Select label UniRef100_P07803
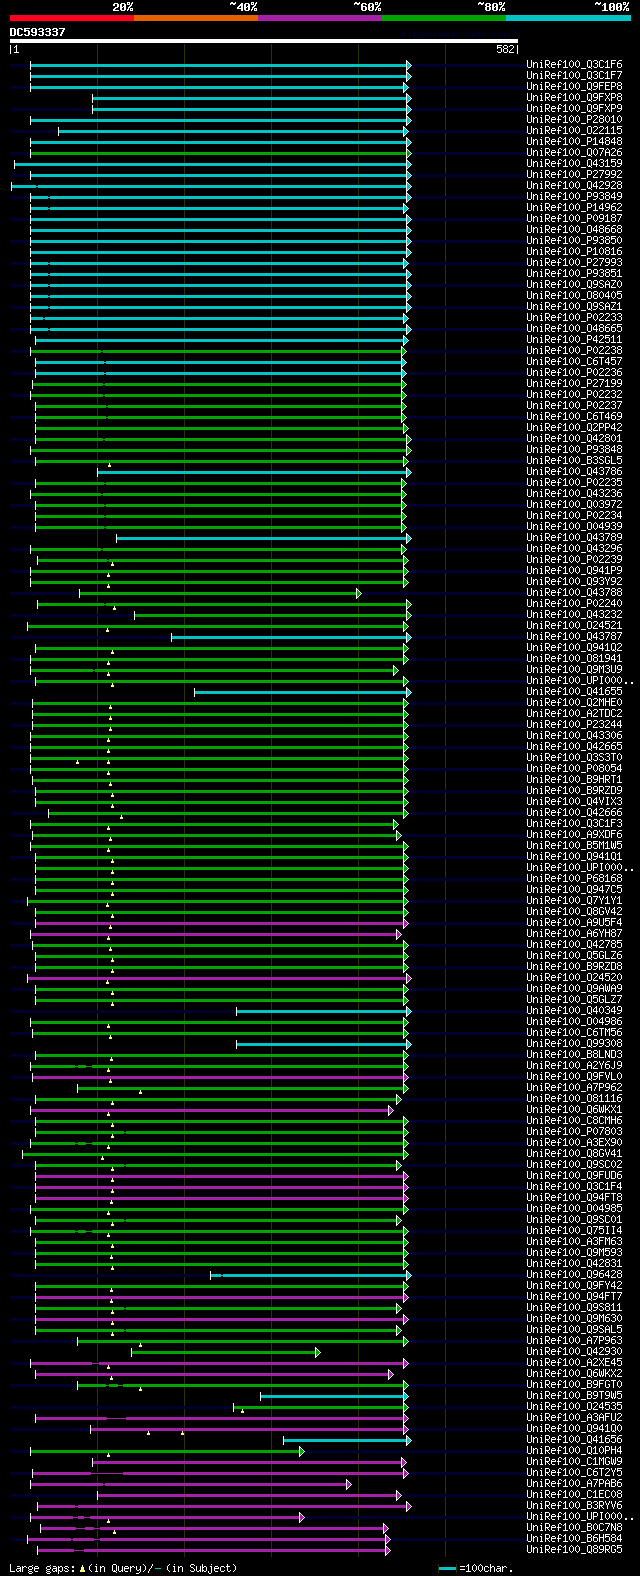The image size is (640, 1576). (x=574, y=1132)
